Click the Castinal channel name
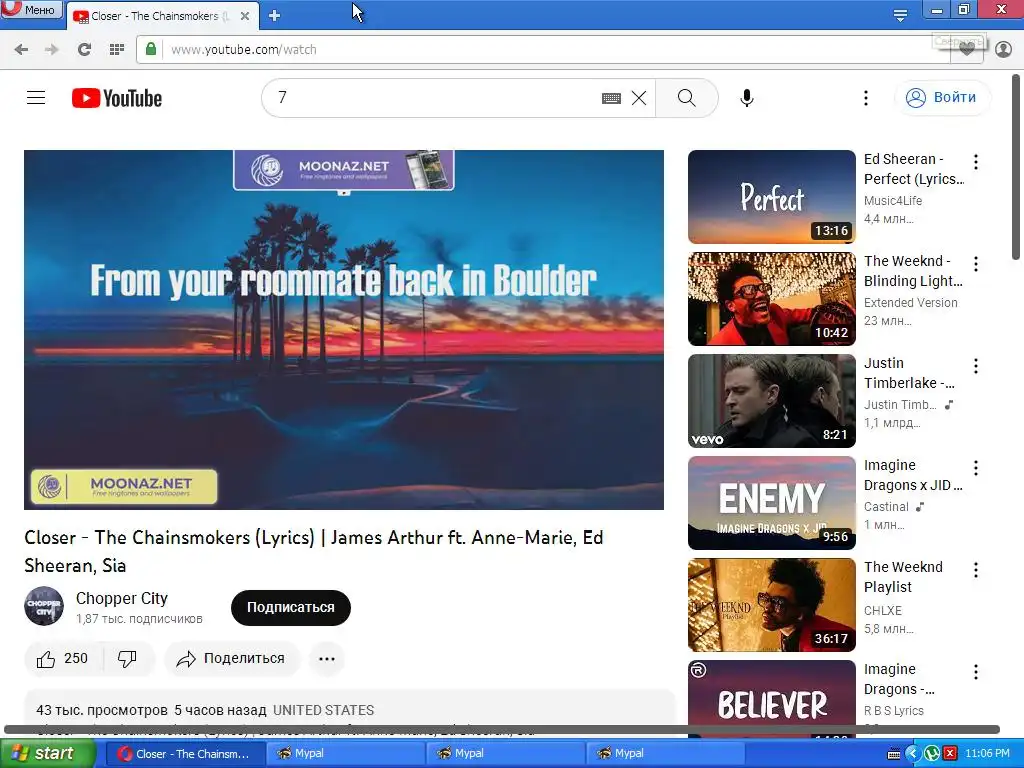Image resolution: width=1024 pixels, height=768 pixels. point(886,507)
